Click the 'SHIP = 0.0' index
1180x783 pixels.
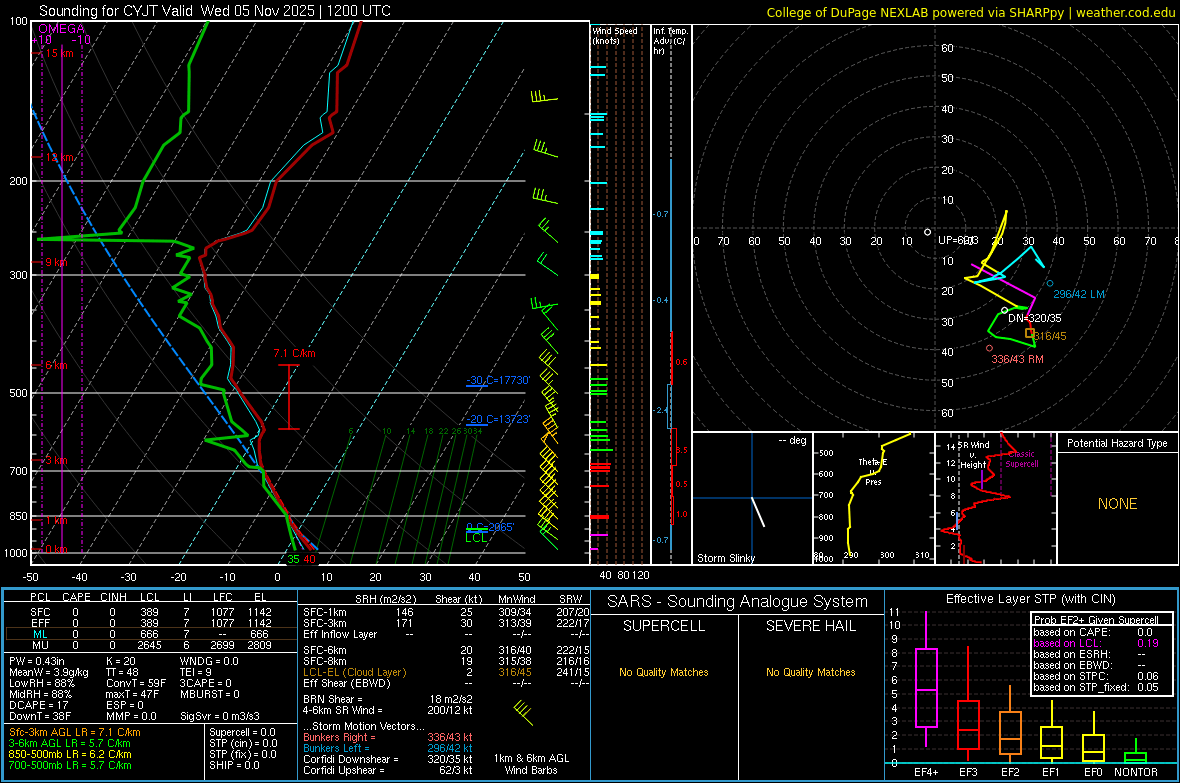233,765
